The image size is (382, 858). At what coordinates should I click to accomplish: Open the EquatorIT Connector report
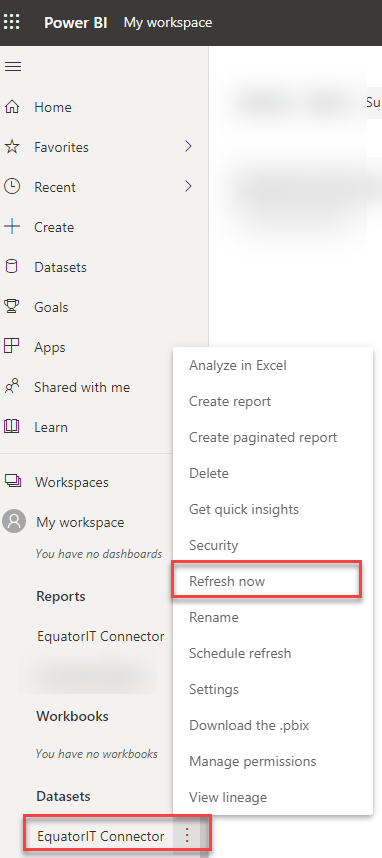[101, 636]
